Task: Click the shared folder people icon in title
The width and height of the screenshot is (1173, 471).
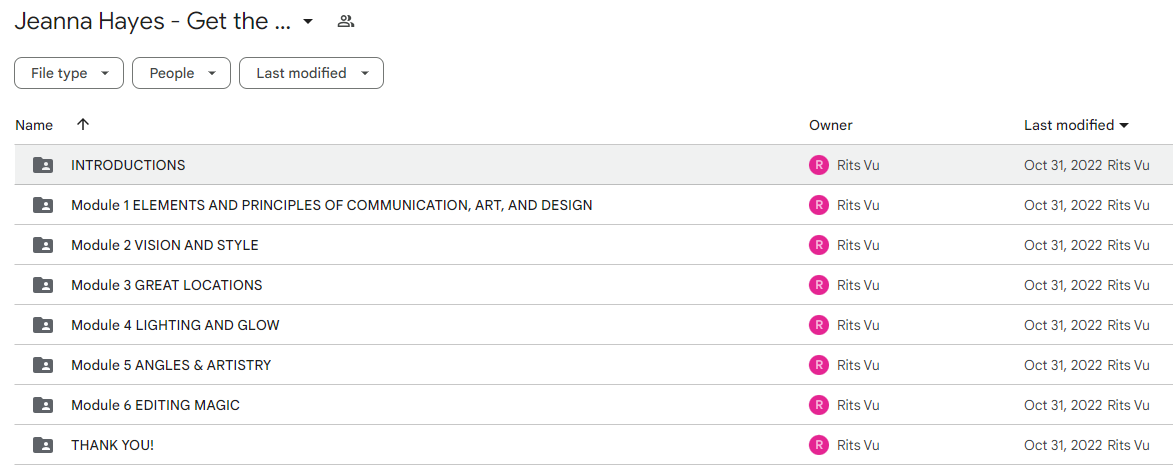Action: coord(345,22)
